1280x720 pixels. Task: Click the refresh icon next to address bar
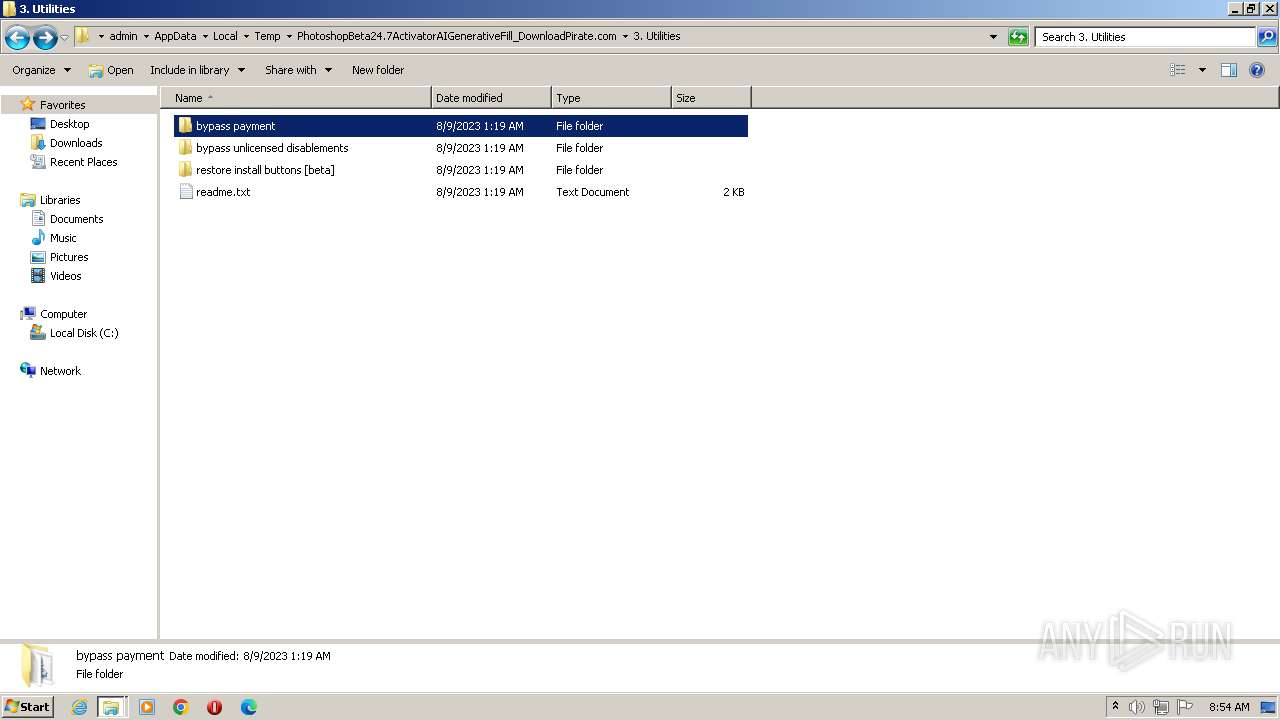point(1018,37)
